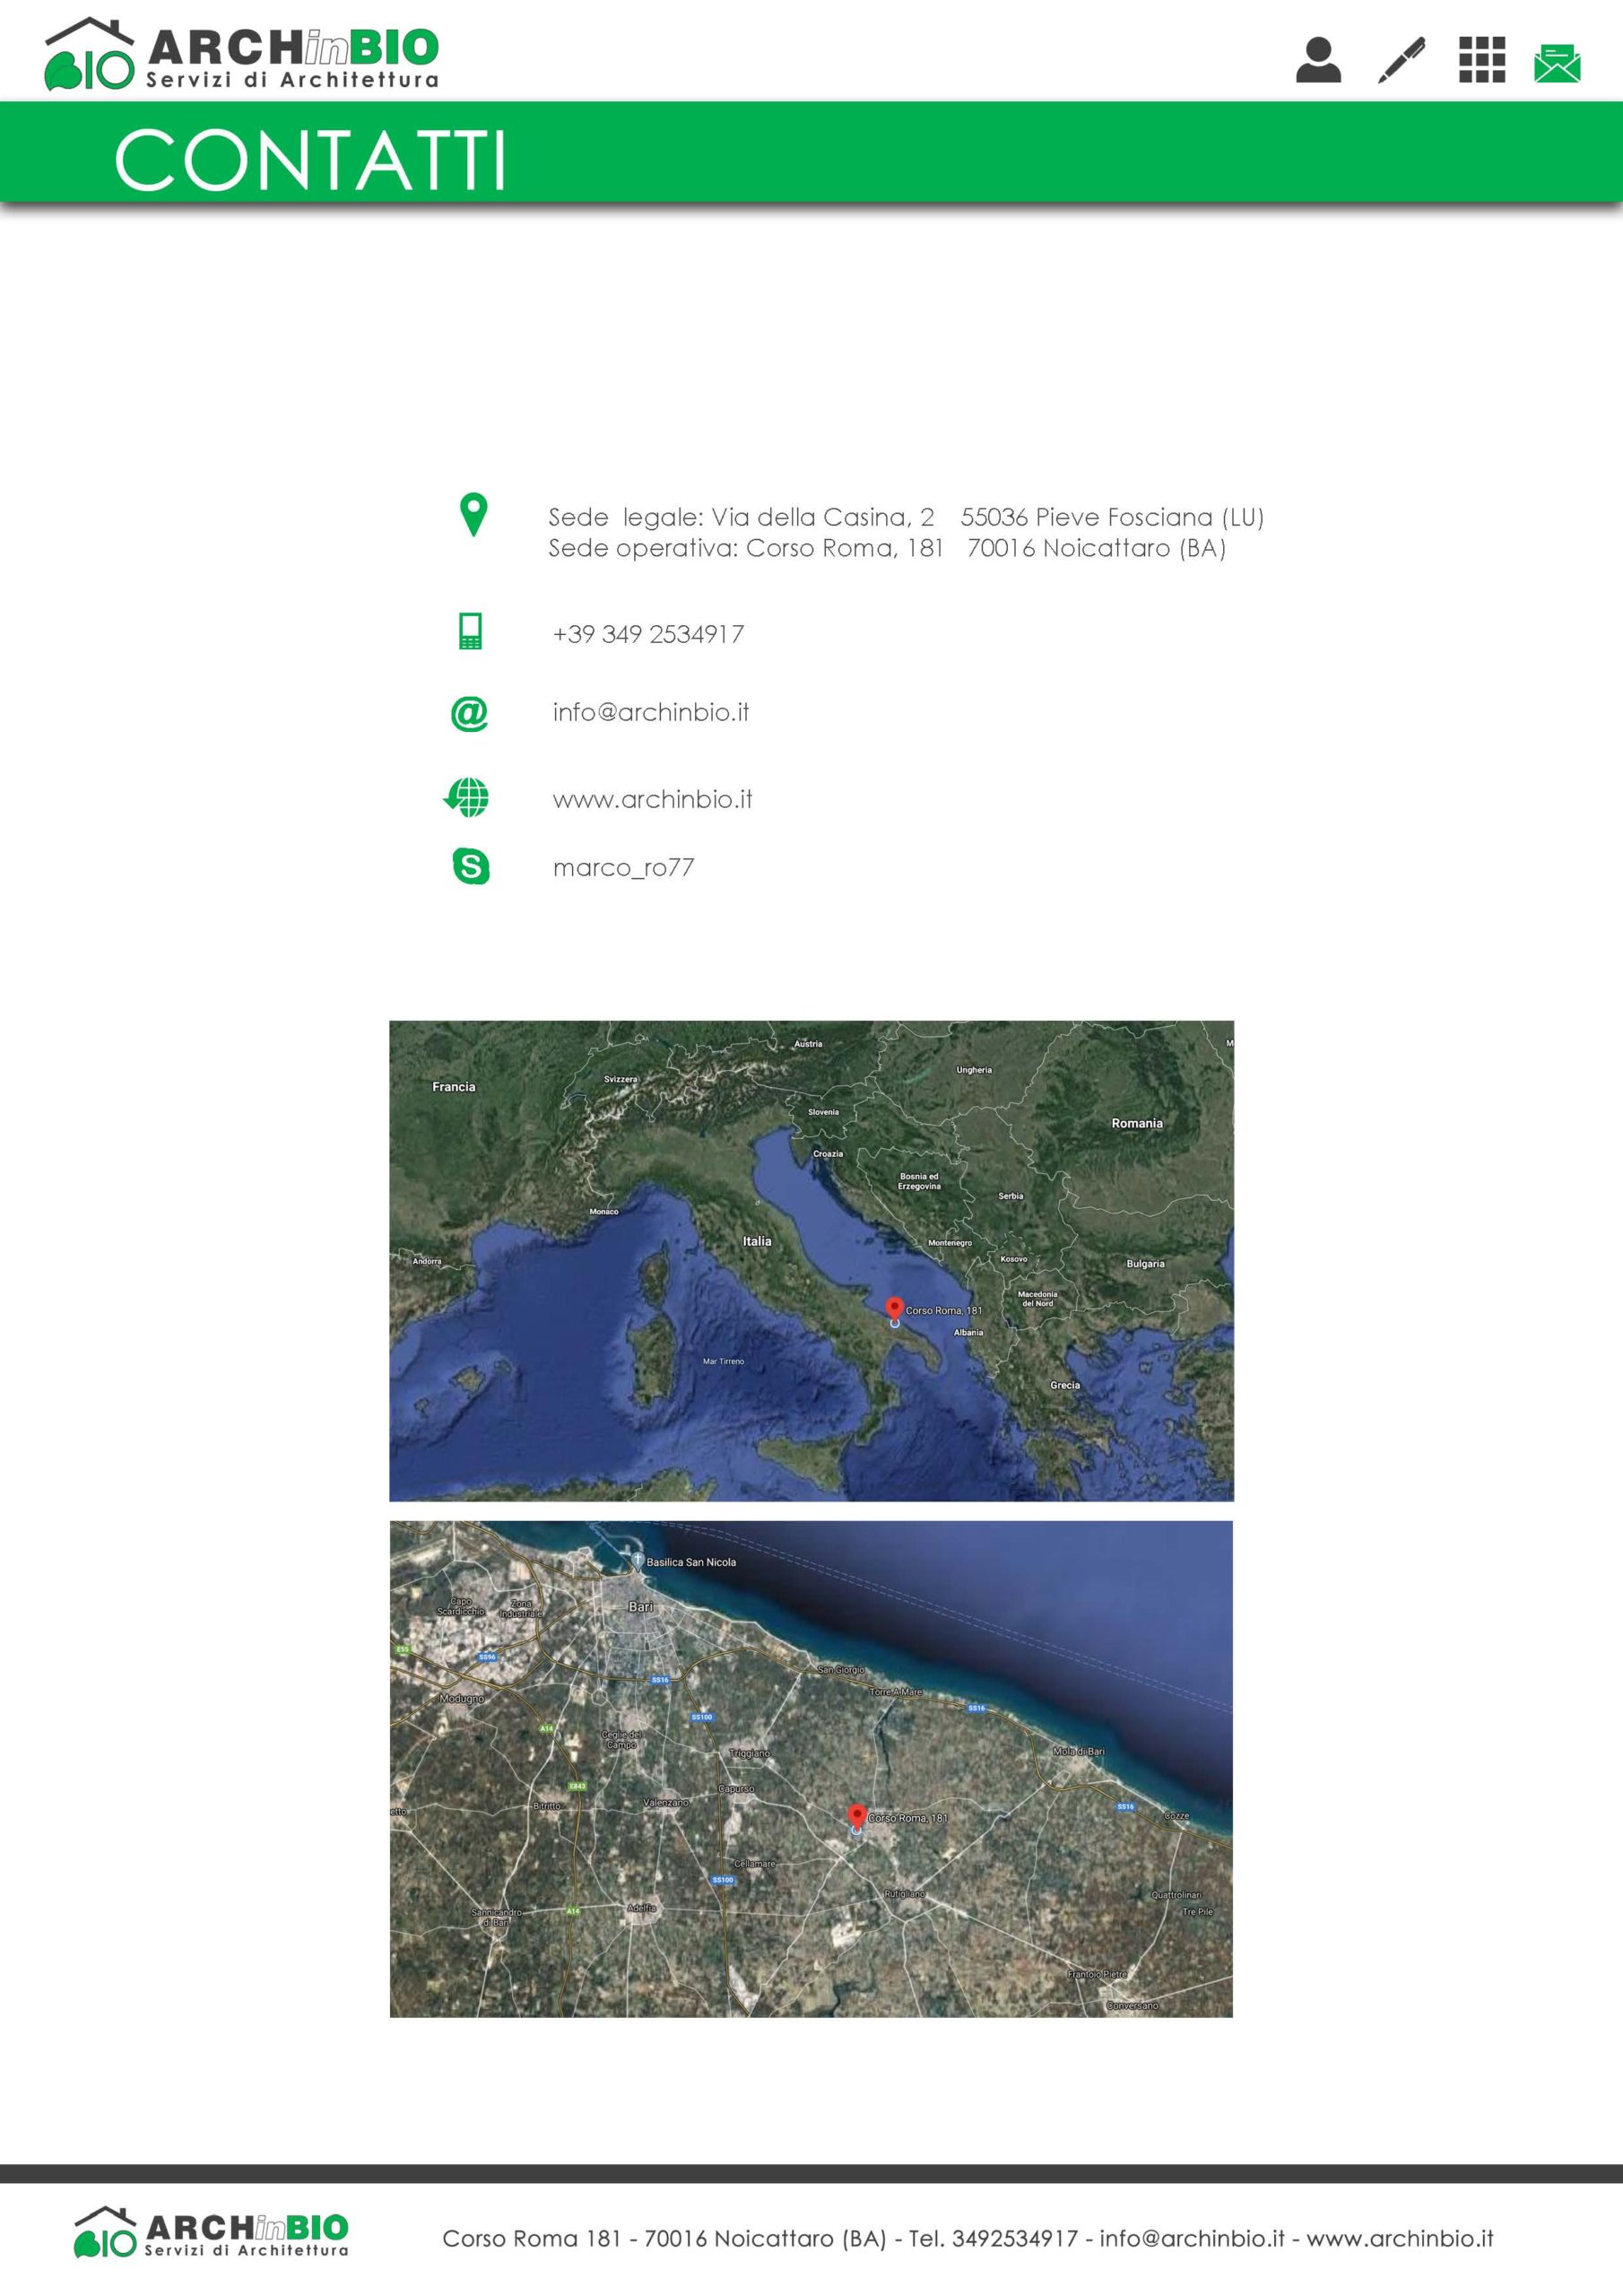This screenshot has width=1623, height=2296.
Task: Open the user profile icon in header
Action: coord(1318,60)
